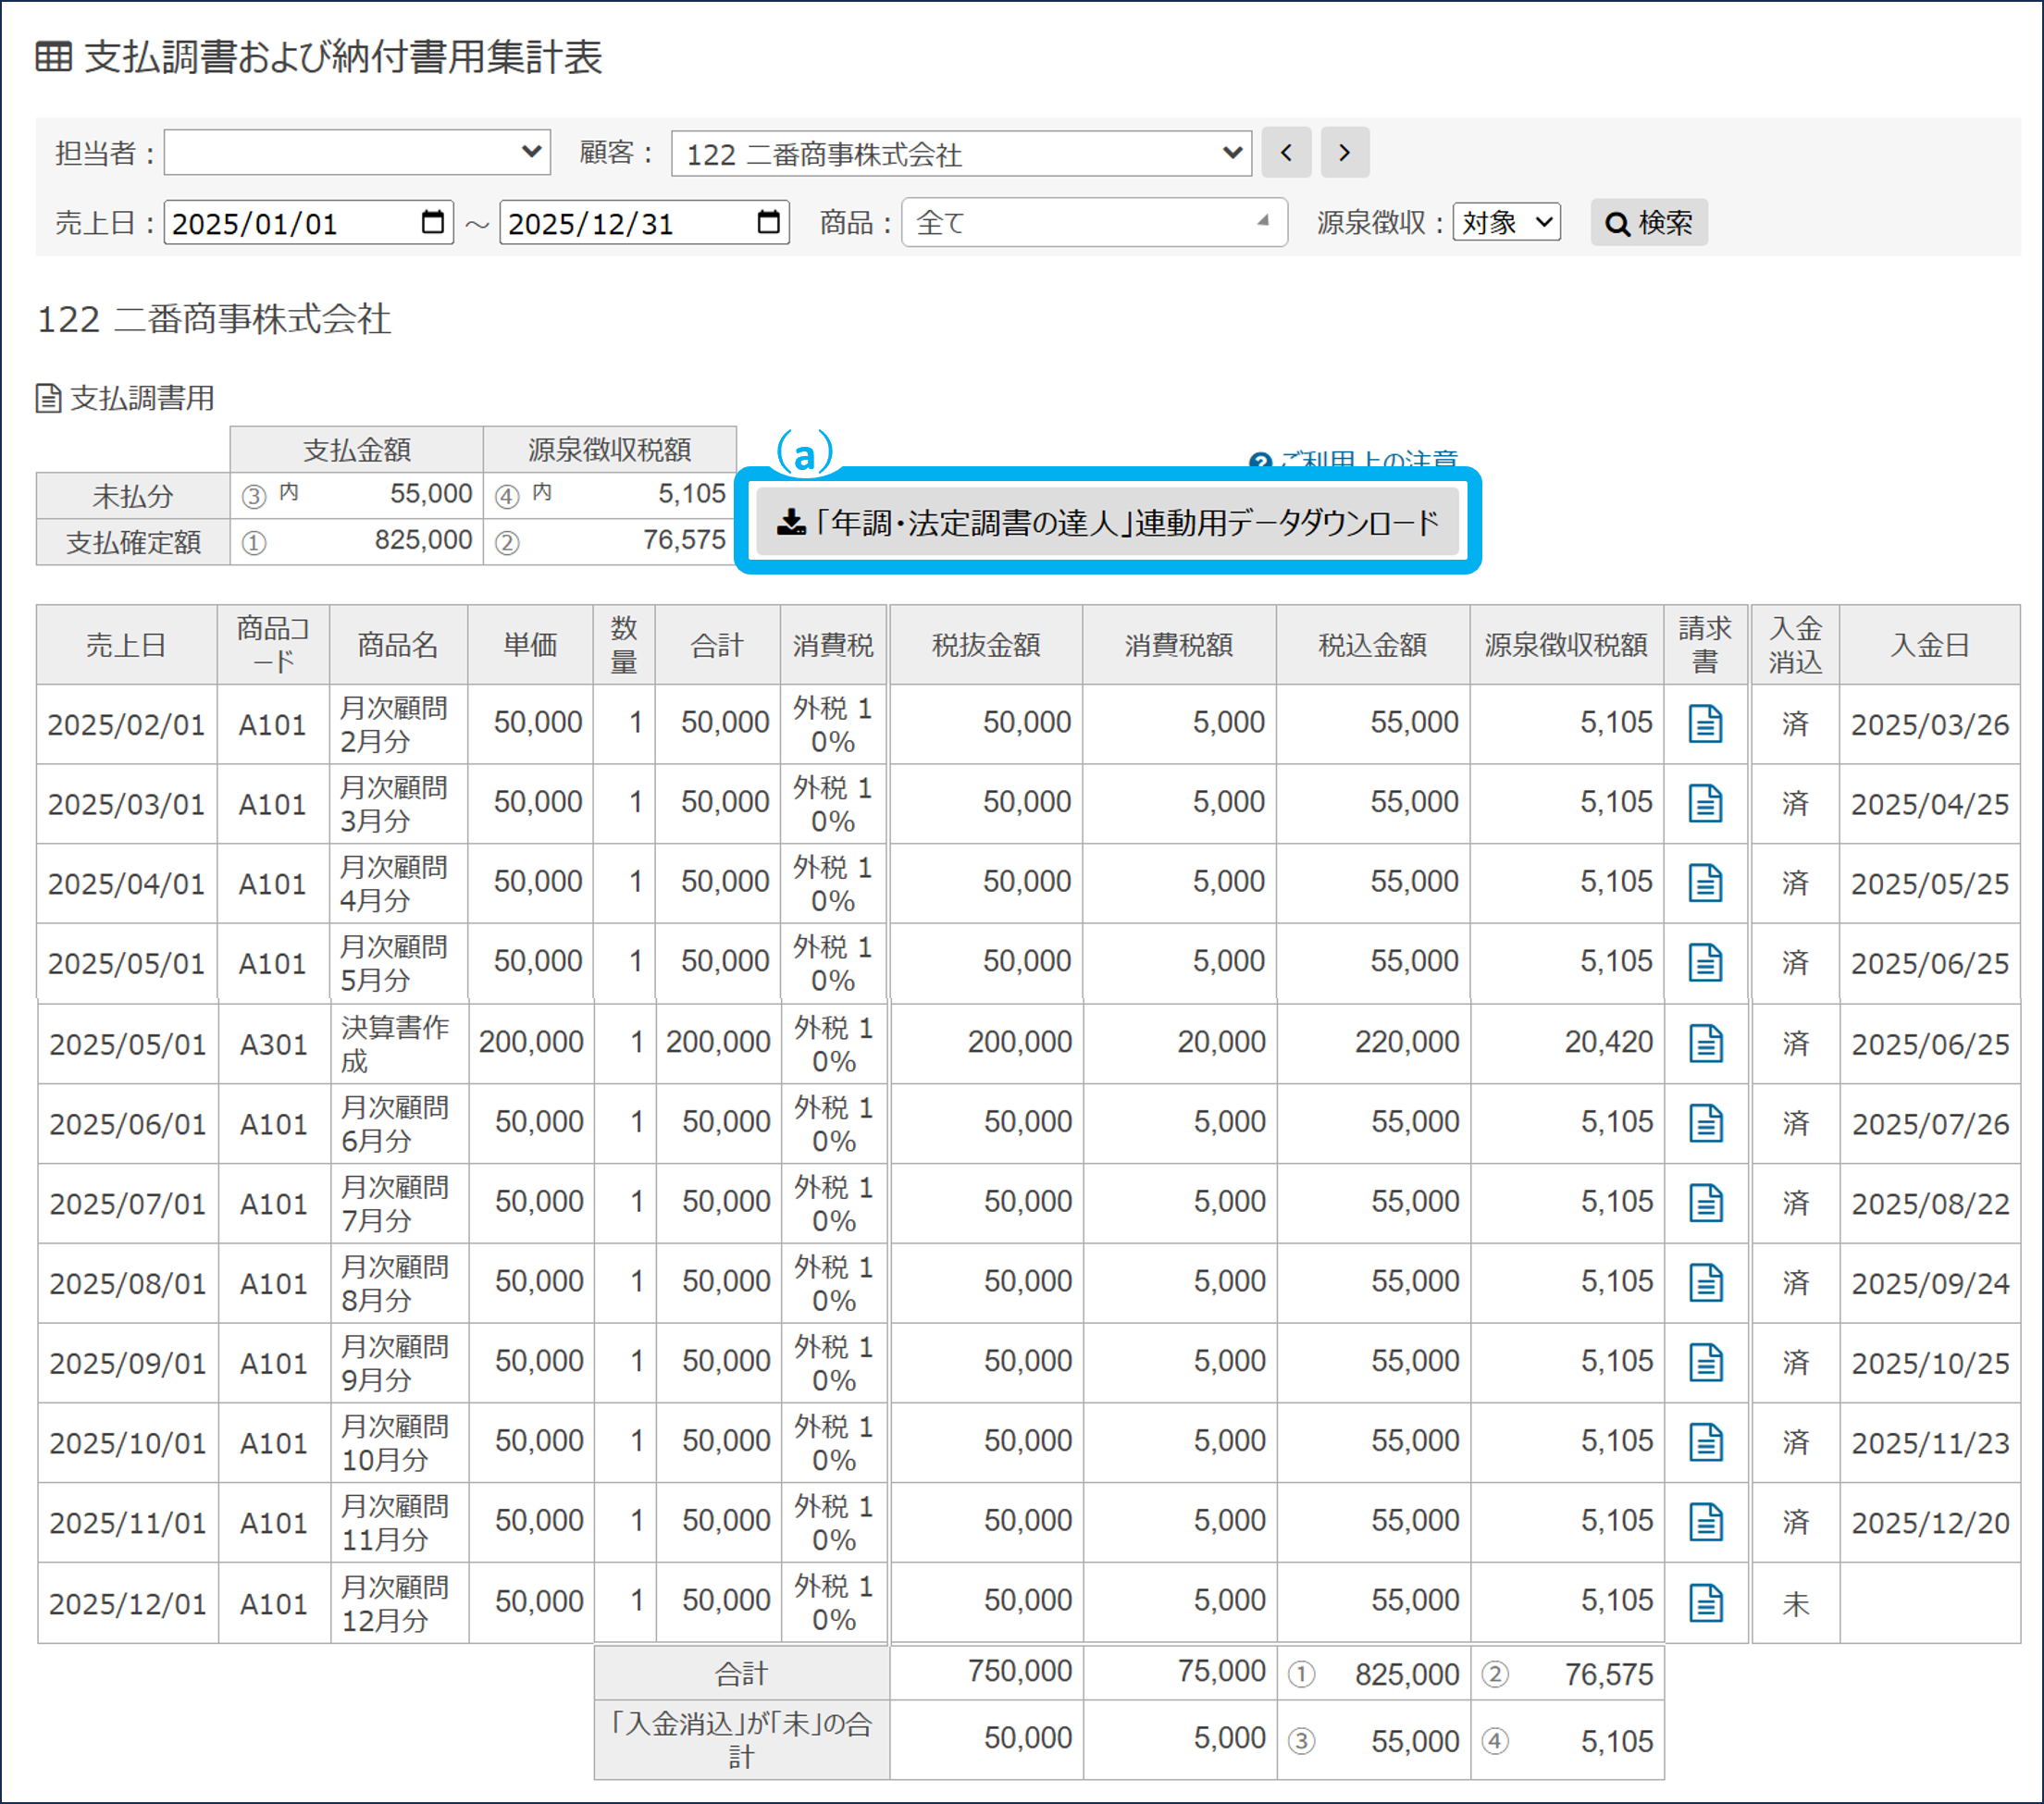Image resolution: width=2044 pixels, height=1804 pixels.
Task: Click calendar icon in end date field
Action: 768,222
